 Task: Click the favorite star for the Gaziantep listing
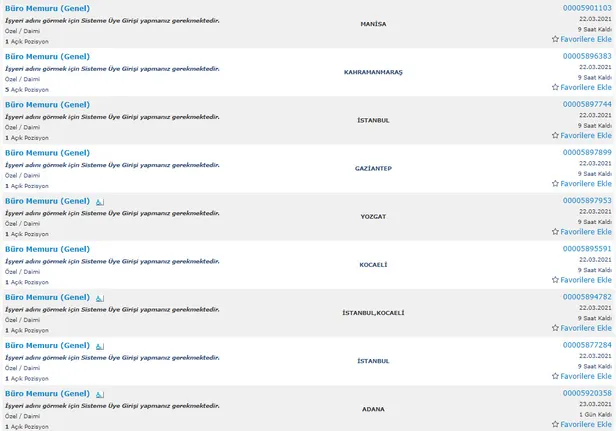[555, 183]
